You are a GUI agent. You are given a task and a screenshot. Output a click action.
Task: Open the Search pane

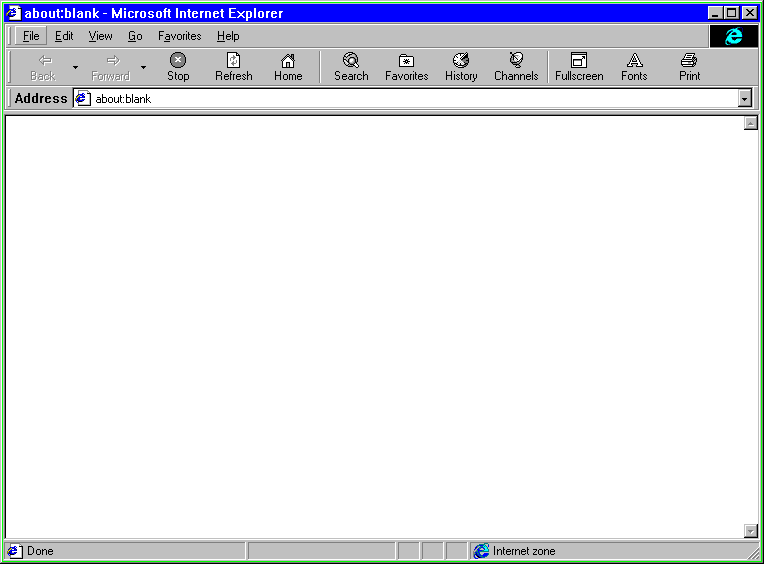coord(351,67)
